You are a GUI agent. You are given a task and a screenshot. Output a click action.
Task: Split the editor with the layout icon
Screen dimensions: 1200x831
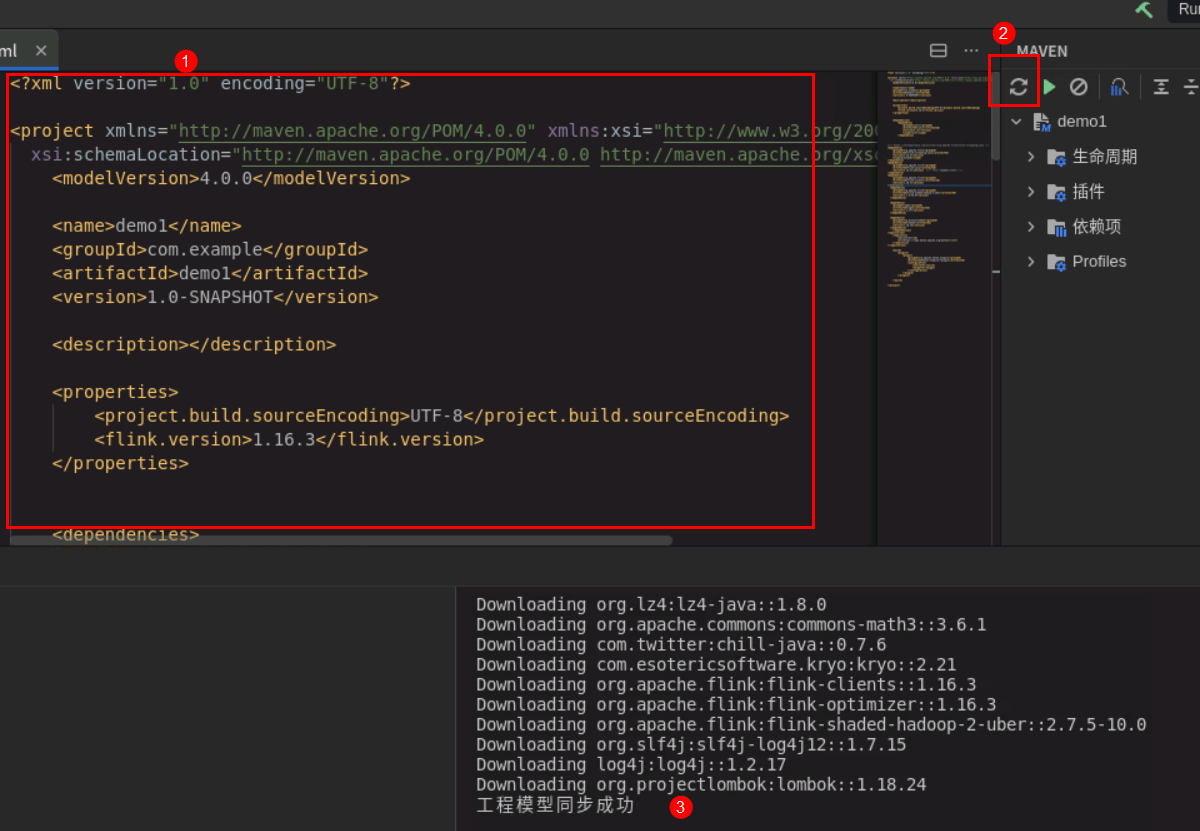938,50
